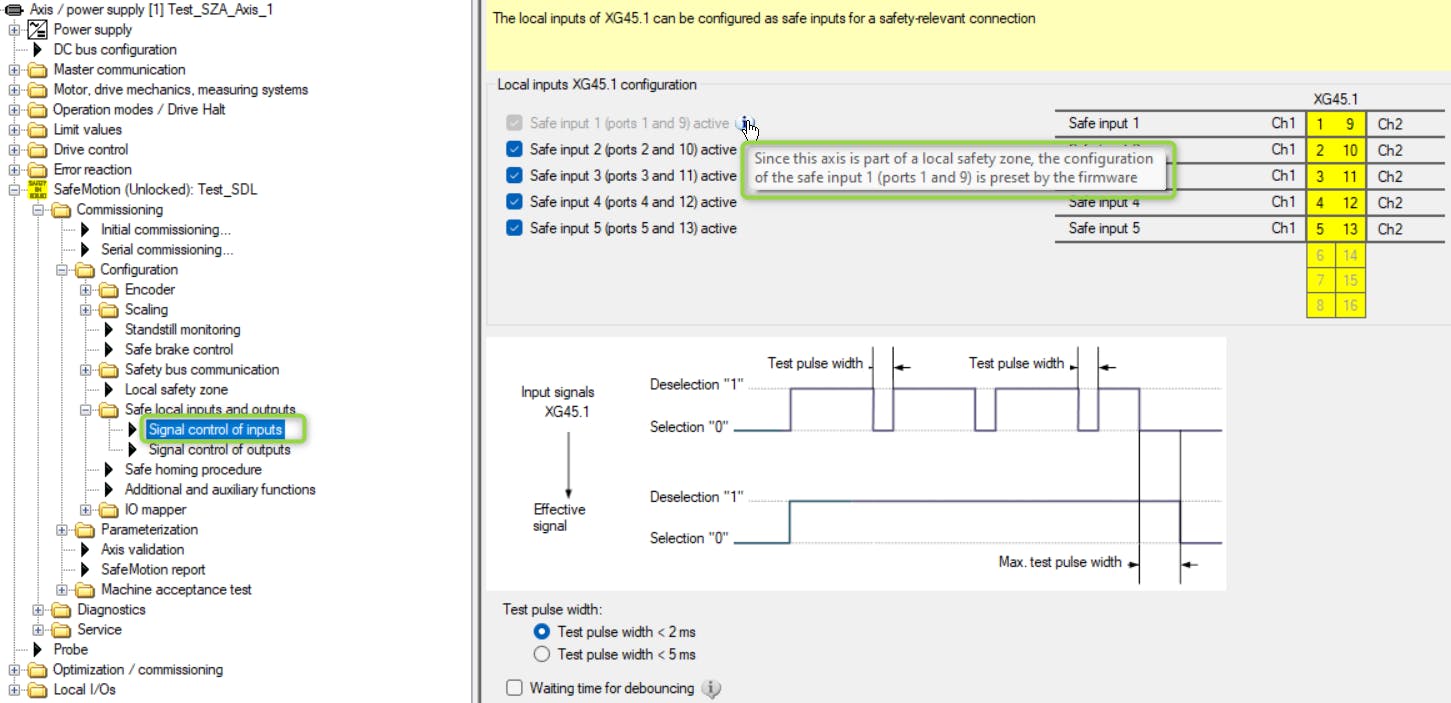
Task: Click the Configuration folder icon
Action: 86,270
